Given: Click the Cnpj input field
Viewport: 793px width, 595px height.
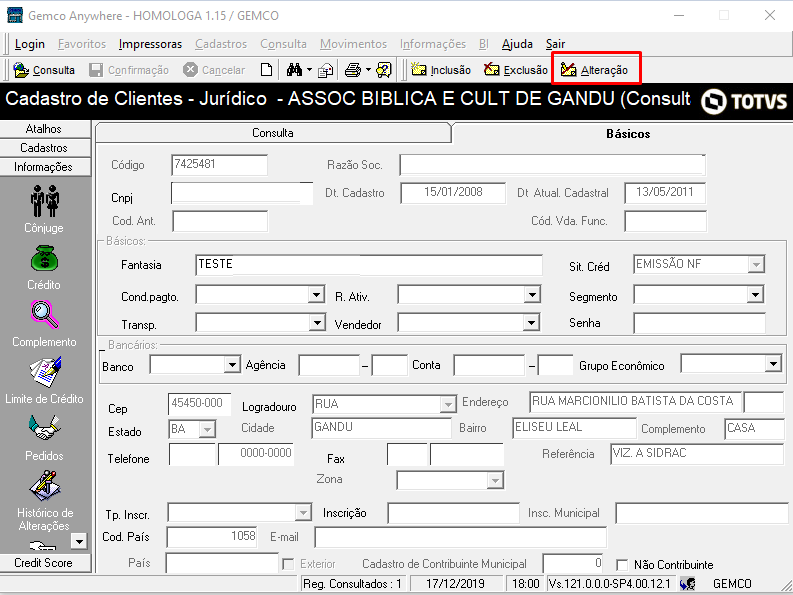Looking at the screenshot, I should (x=242, y=193).
